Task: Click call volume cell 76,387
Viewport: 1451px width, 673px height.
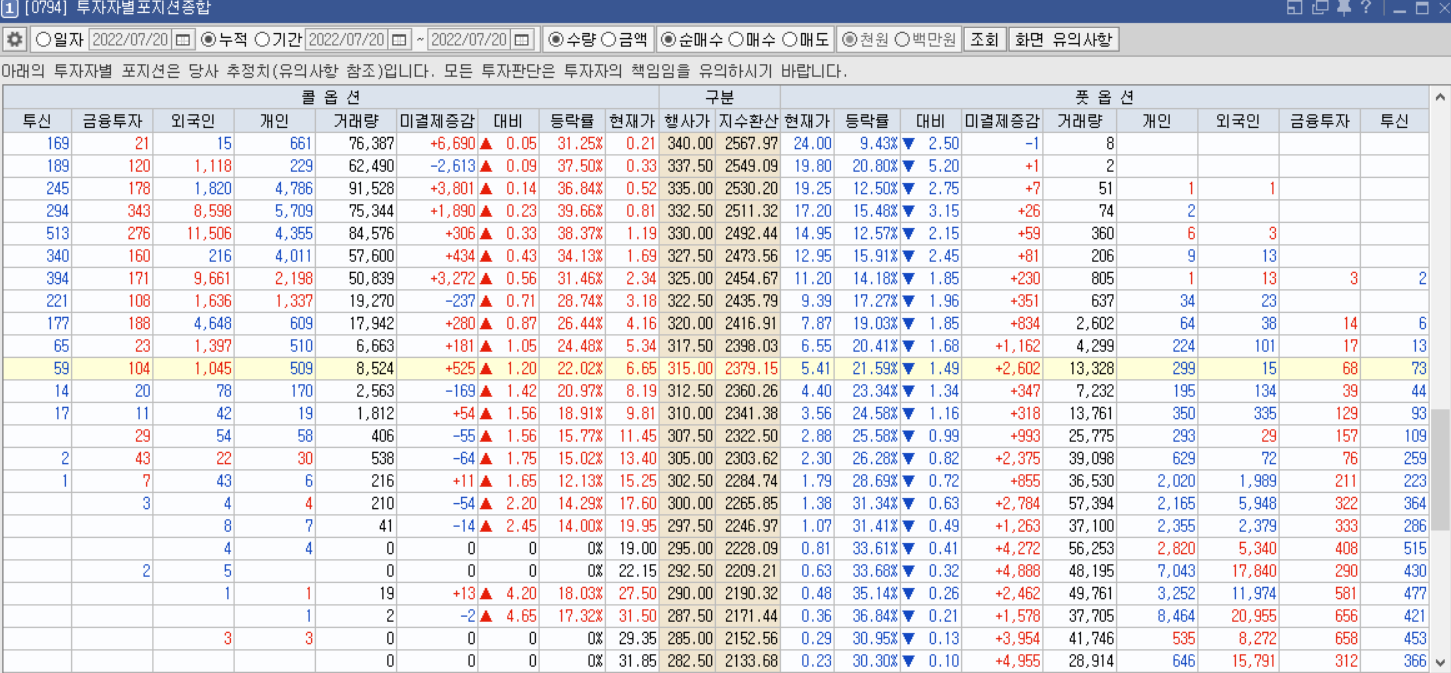Action: (356, 144)
